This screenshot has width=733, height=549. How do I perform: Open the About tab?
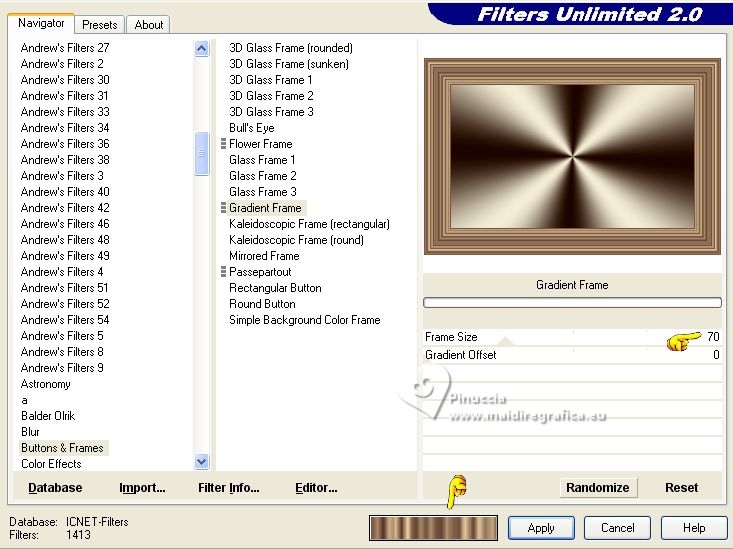(x=149, y=25)
